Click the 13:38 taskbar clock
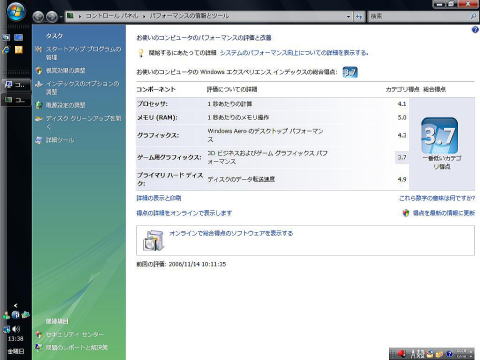The image size is (480, 360). (x=15, y=339)
